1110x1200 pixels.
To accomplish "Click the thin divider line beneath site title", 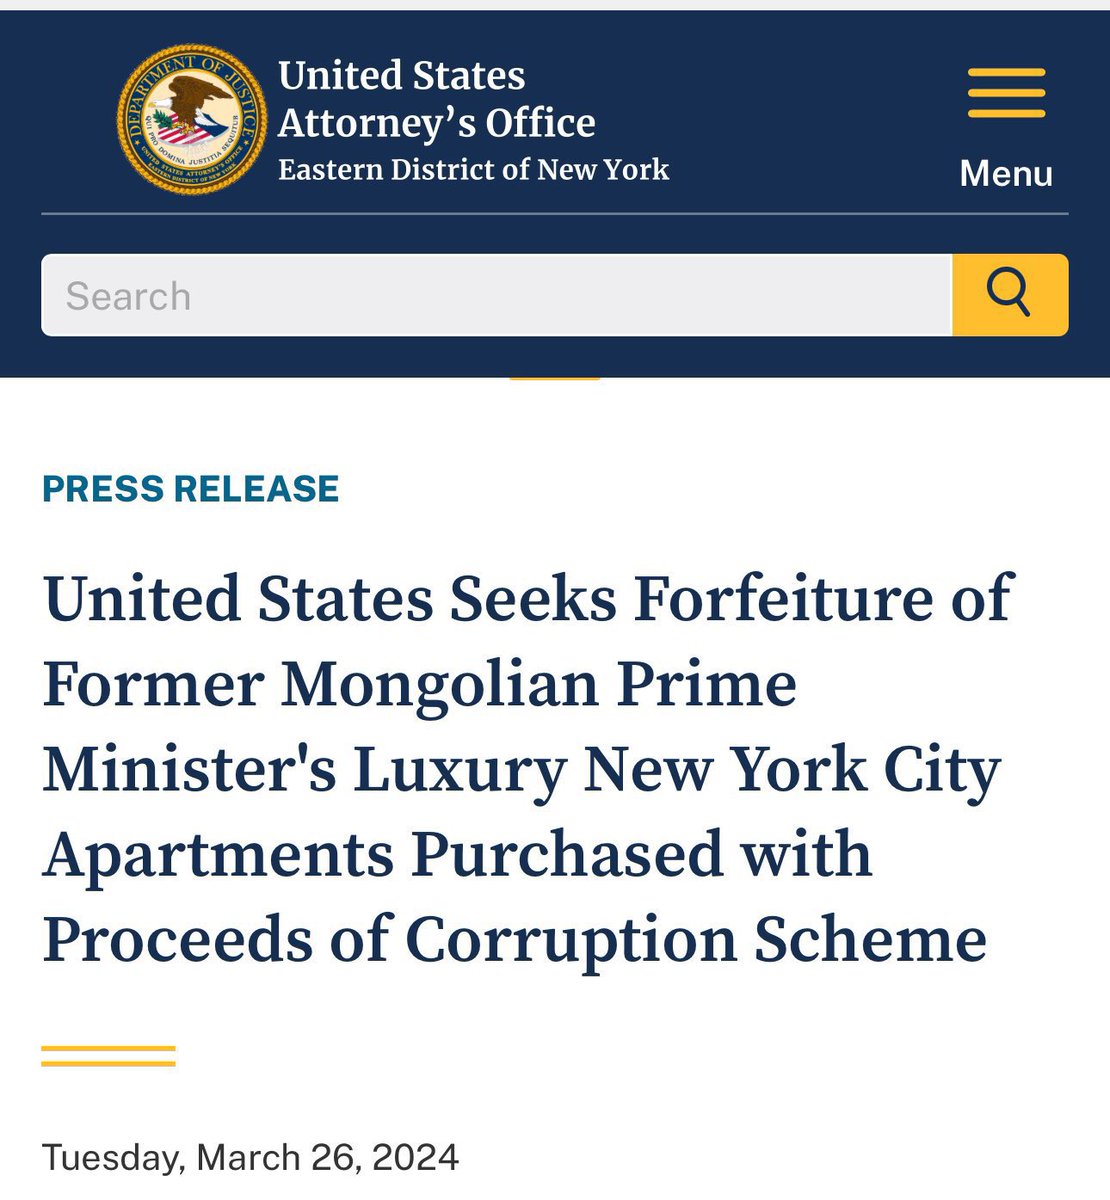I will coord(555,214).
